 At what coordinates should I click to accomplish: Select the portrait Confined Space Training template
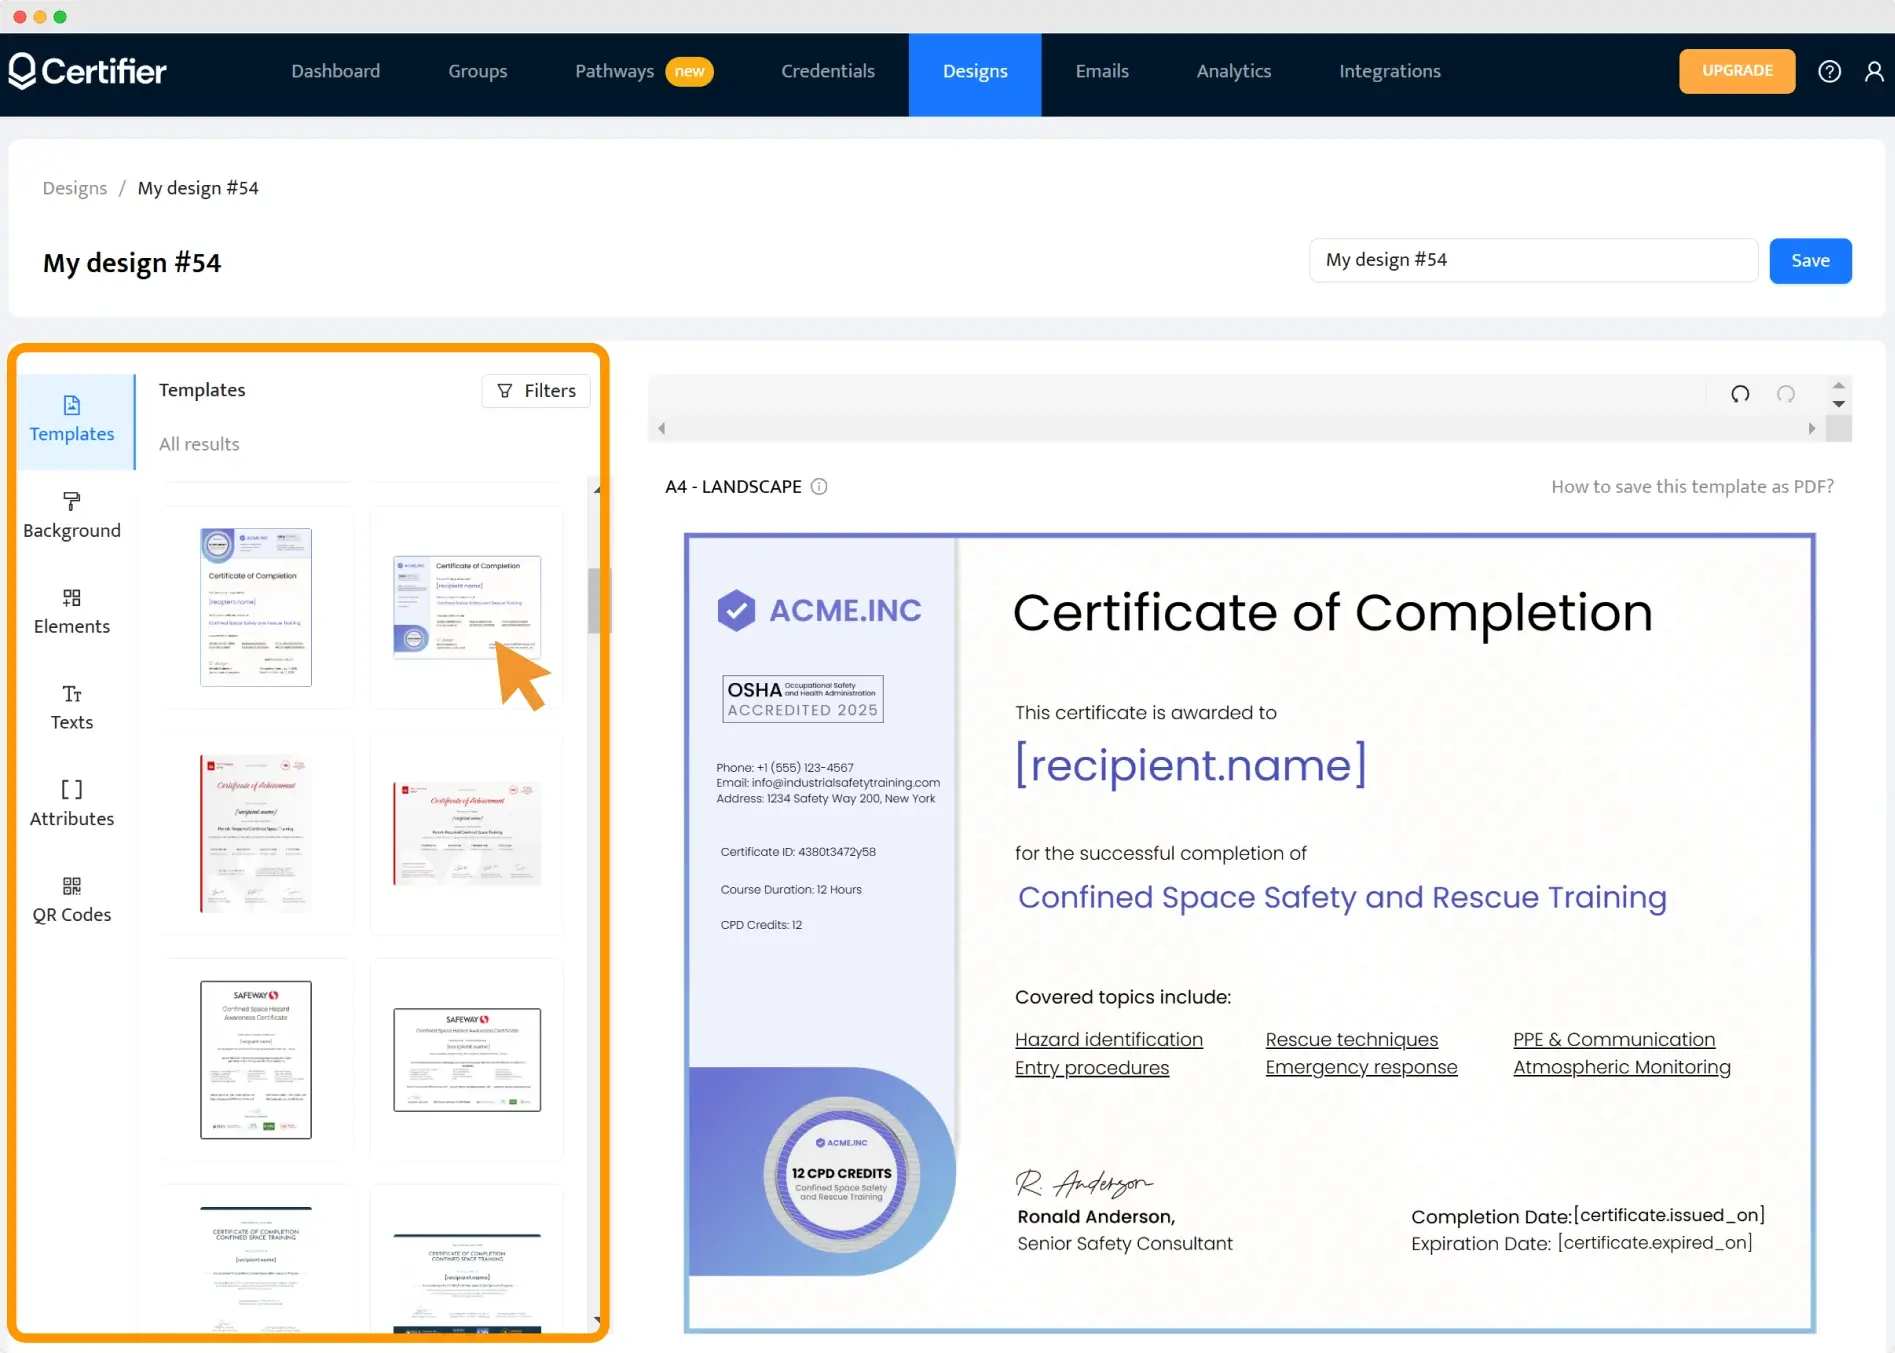pos(256,1270)
